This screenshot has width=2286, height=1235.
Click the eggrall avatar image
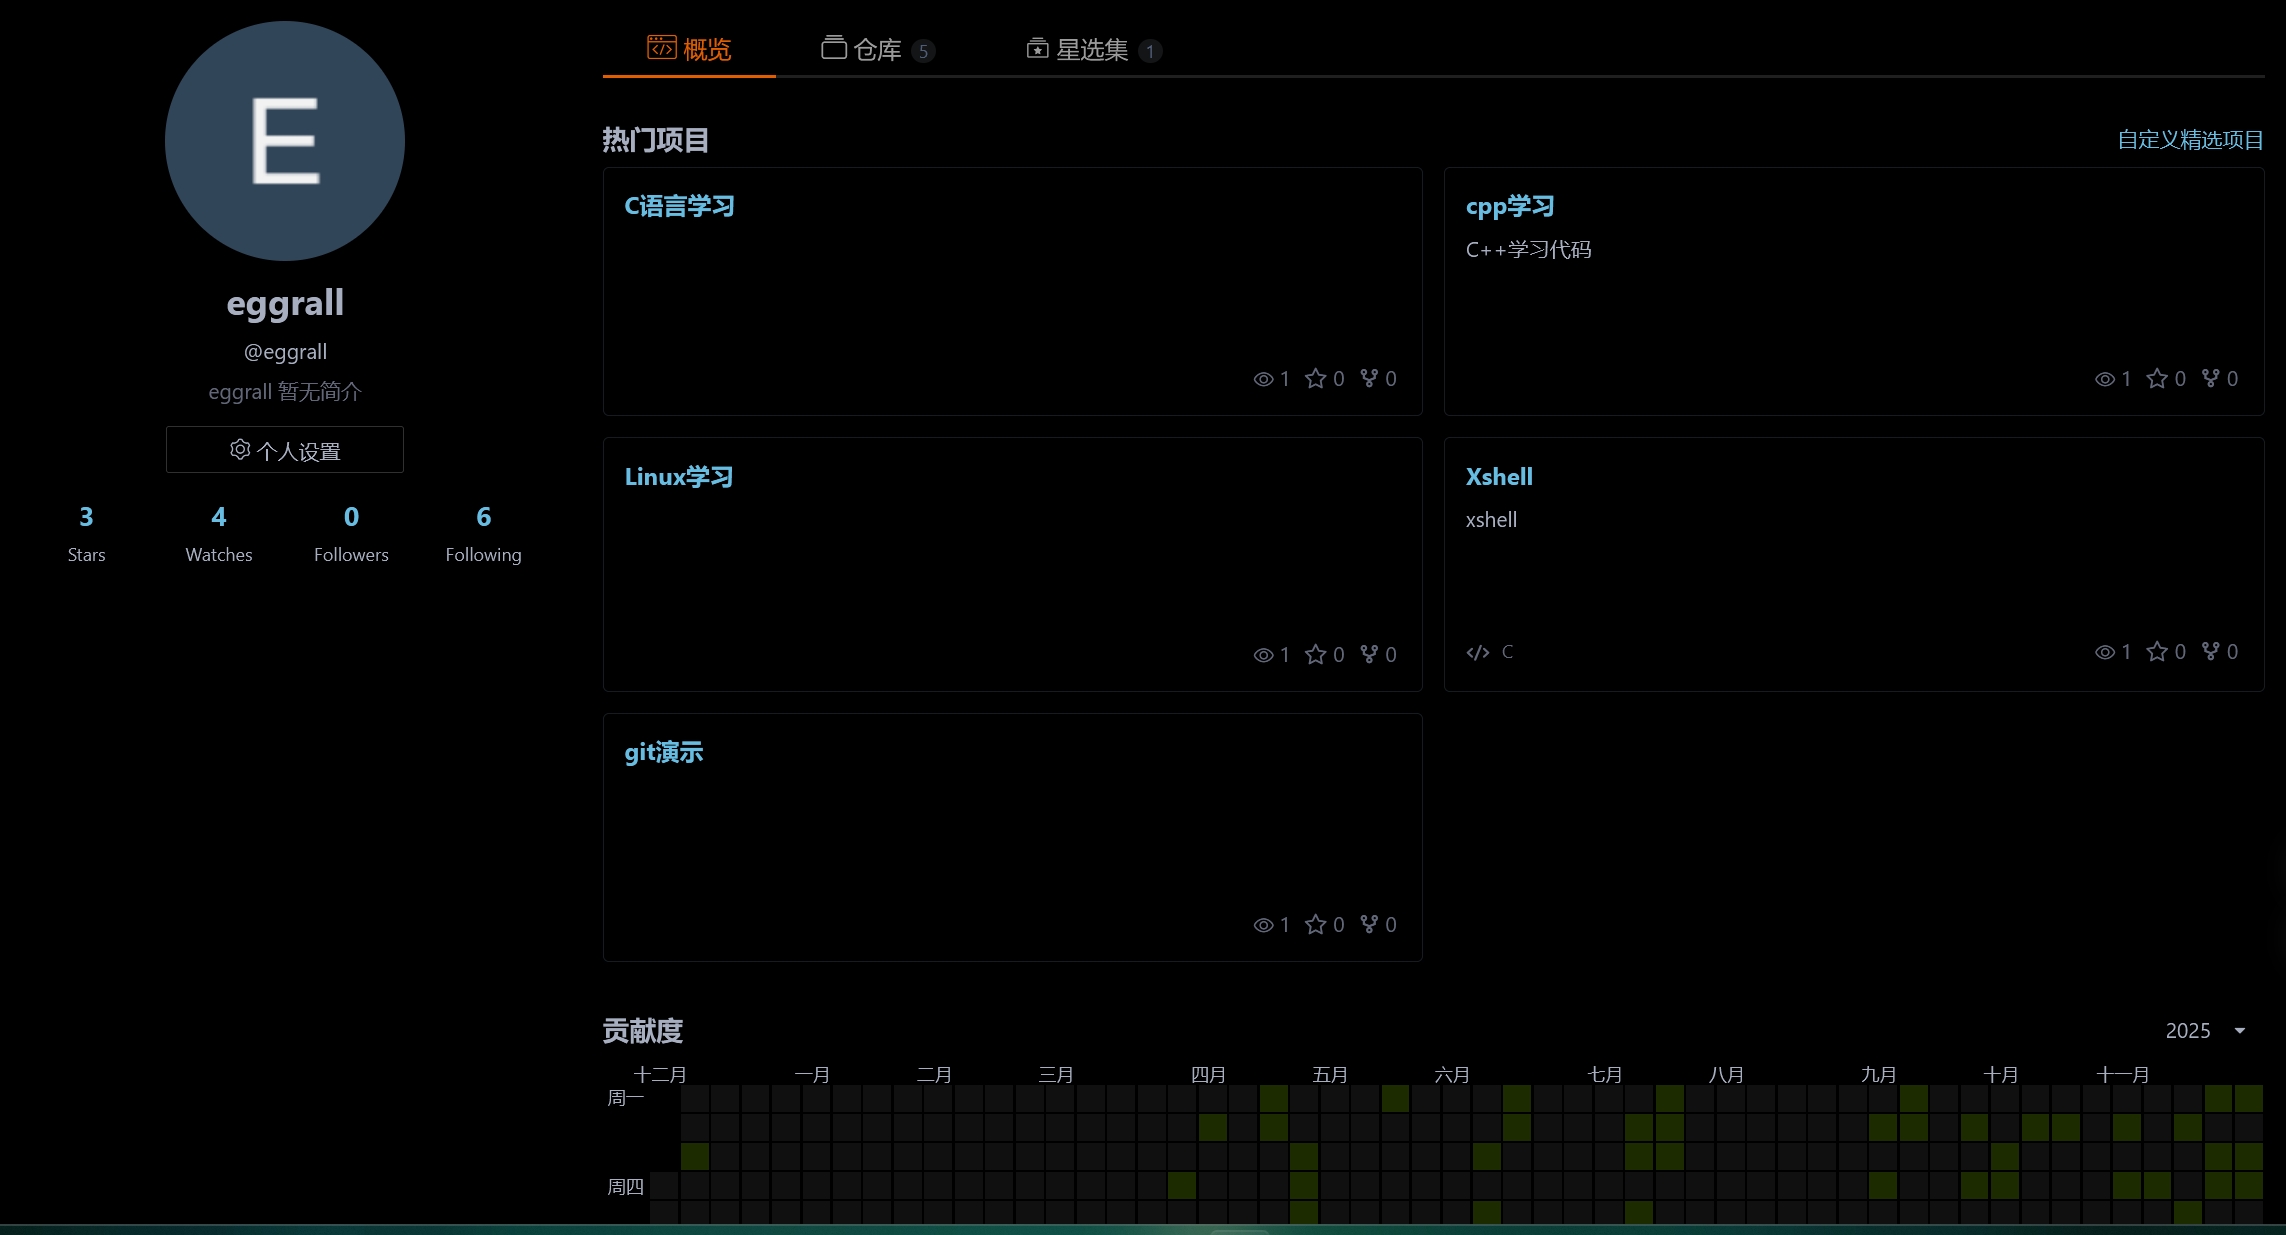click(285, 141)
